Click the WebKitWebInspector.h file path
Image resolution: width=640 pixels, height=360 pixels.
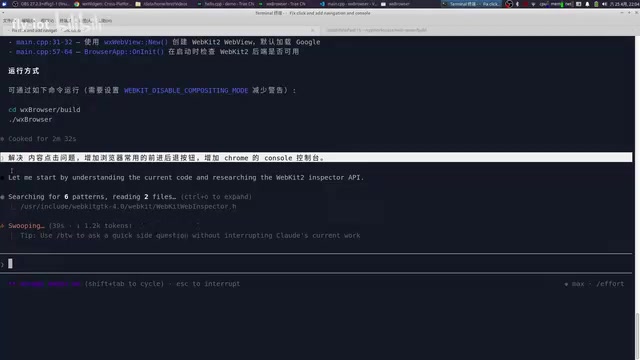[128, 207]
